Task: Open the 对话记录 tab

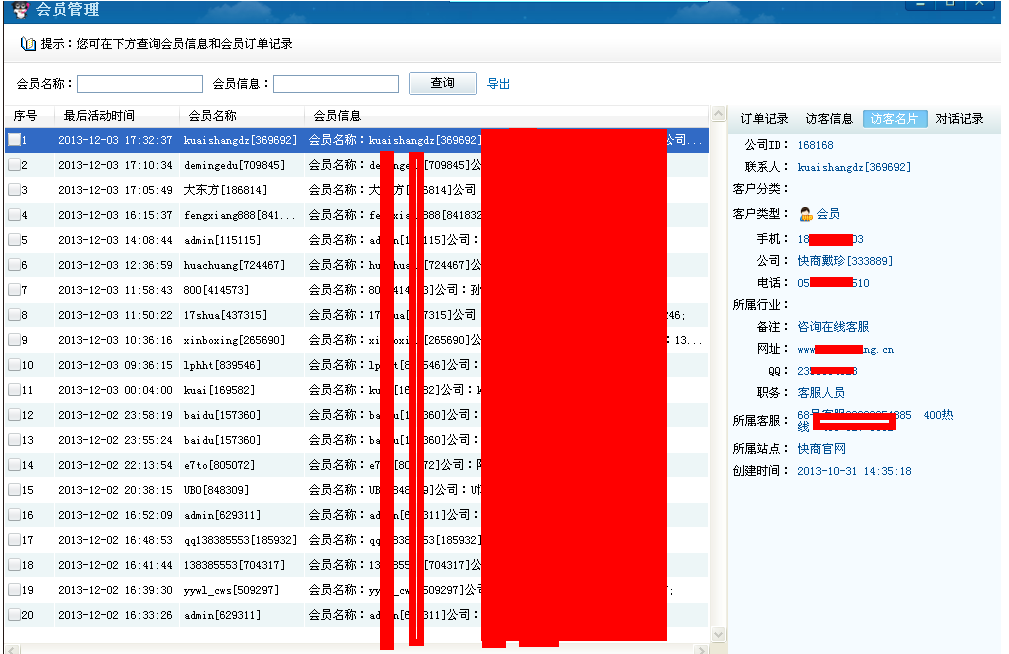Action: [959, 119]
